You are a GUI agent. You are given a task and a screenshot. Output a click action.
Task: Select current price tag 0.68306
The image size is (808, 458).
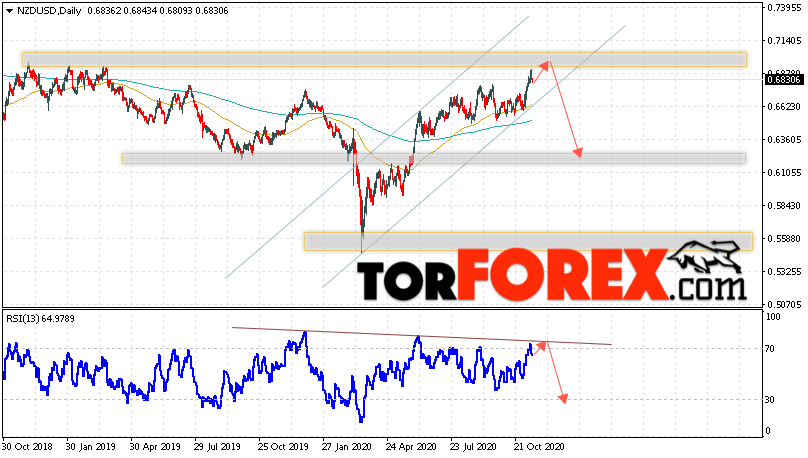[784, 80]
